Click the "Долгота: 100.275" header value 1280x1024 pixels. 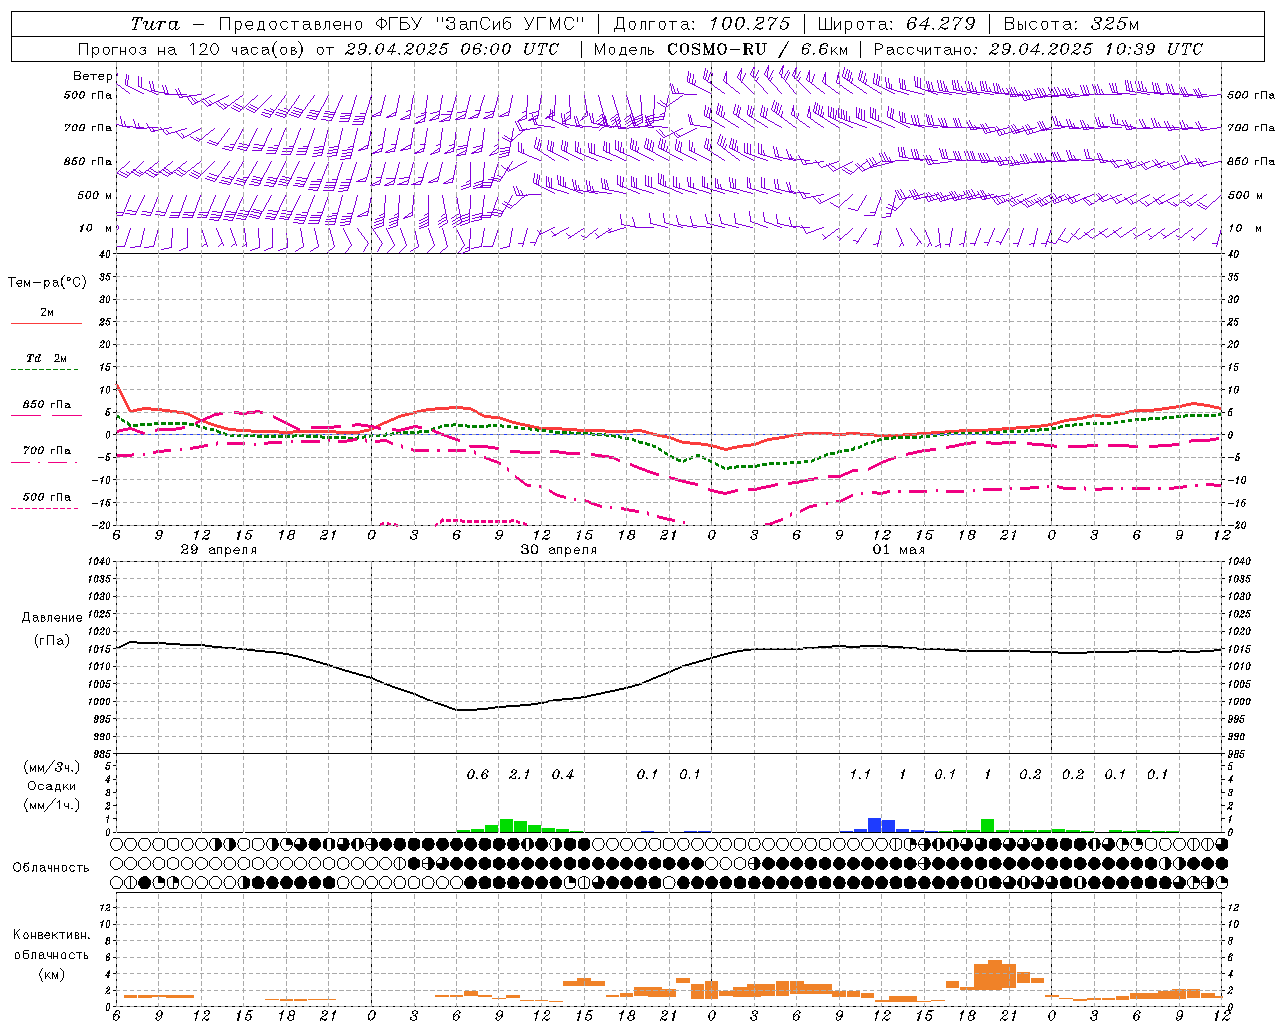pos(702,24)
